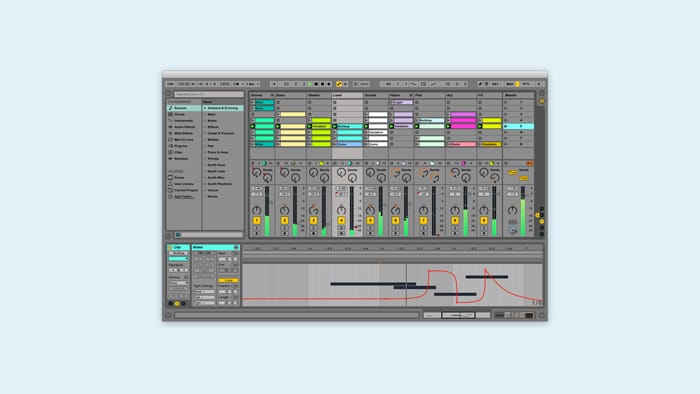Click the browser search field
Viewport: 700px width, 394px height.
pos(209,94)
